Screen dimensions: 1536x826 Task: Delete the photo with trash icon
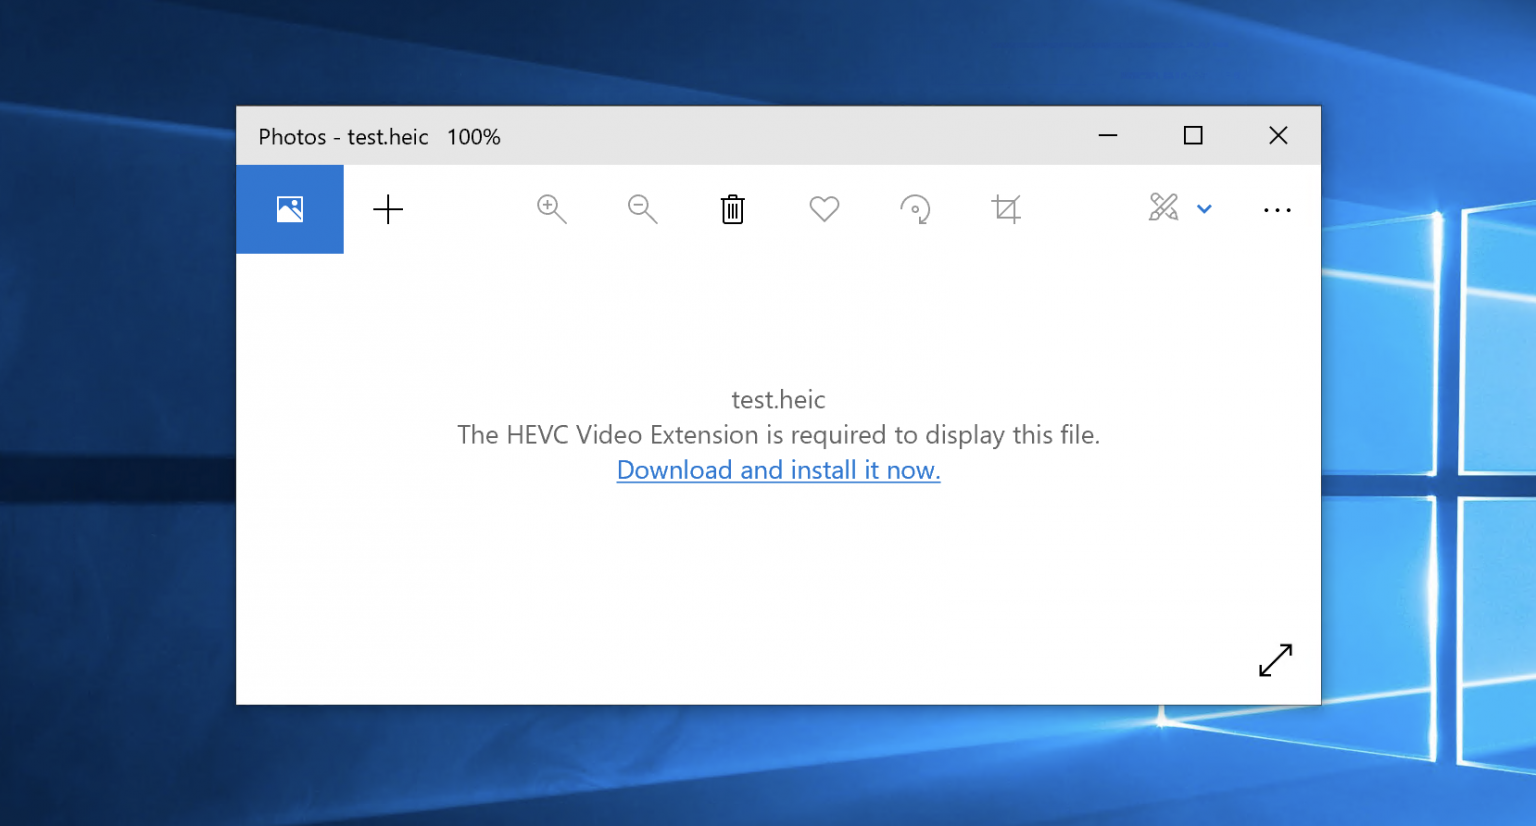click(733, 209)
